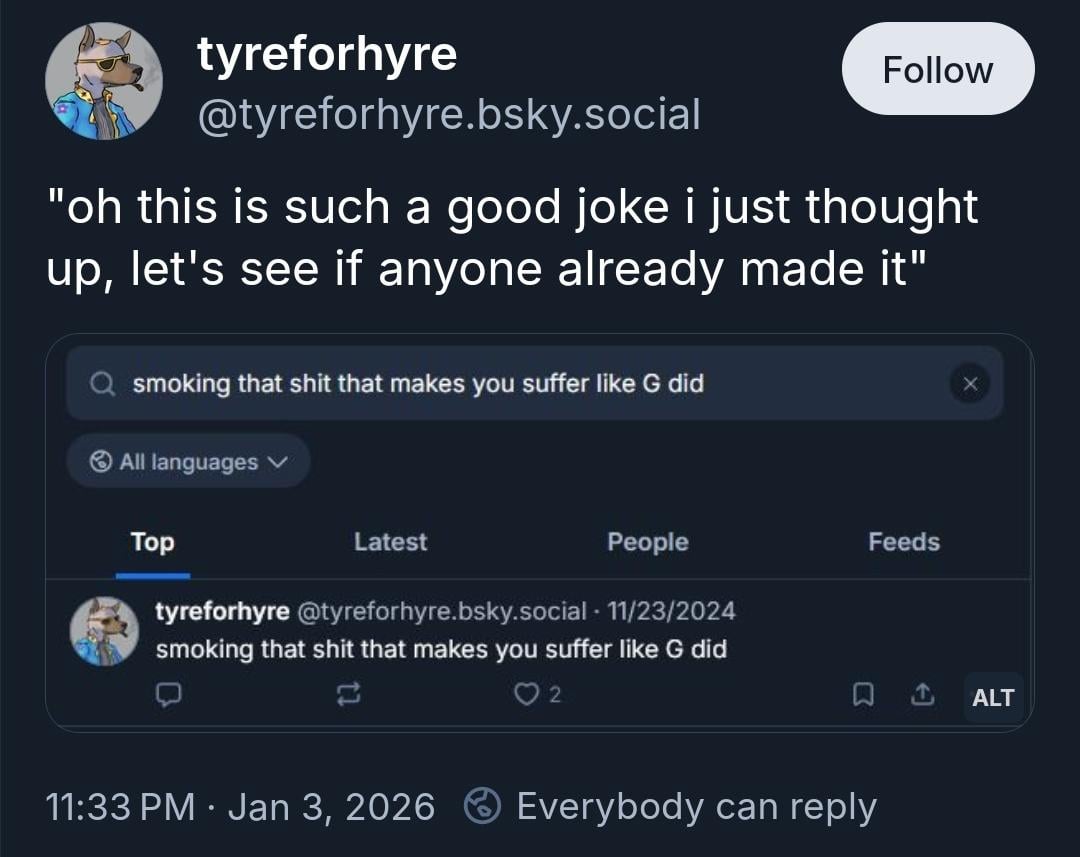This screenshot has width=1080, height=857.
Task: Switch to the People tab
Action: (x=647, y=542)
